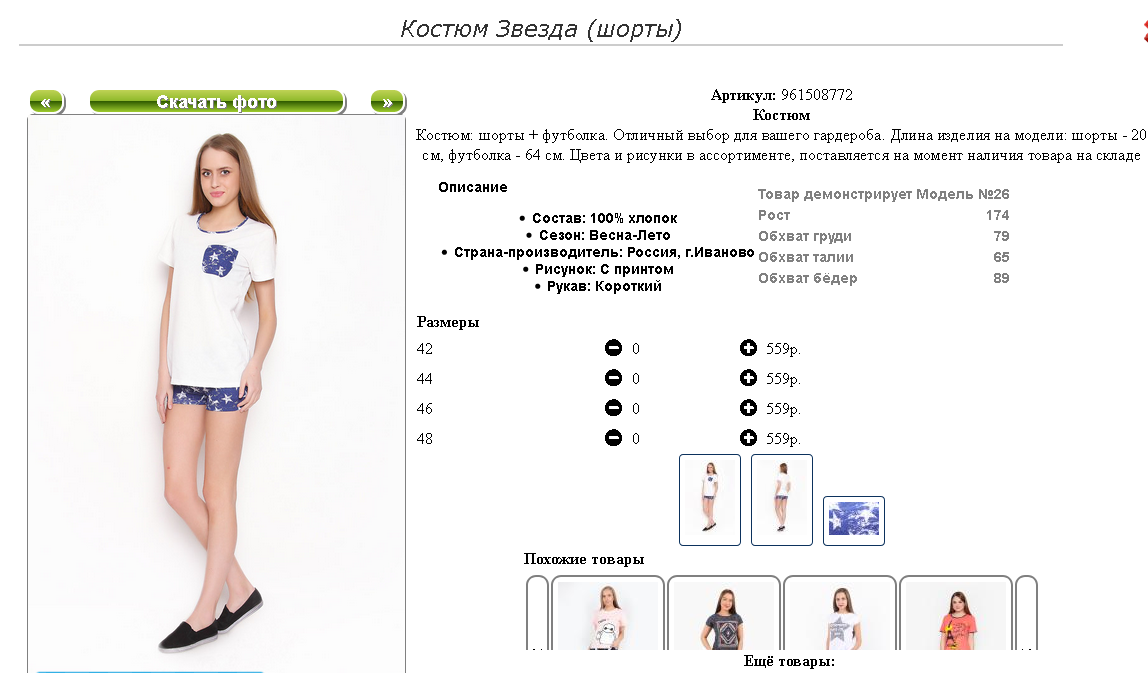Decrease quantity for size 46
1148x673 pixels.
pos(613,408)
